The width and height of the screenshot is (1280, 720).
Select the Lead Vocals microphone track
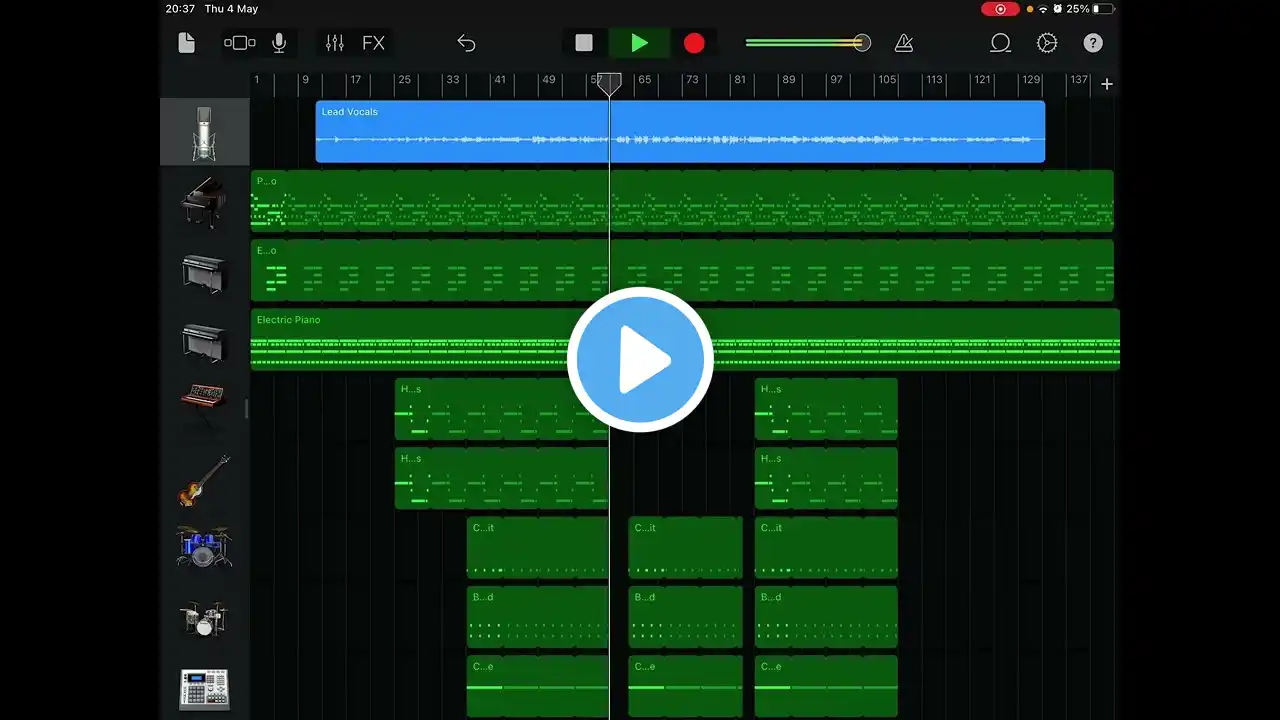pyautogui.click(x=204, y=132)
